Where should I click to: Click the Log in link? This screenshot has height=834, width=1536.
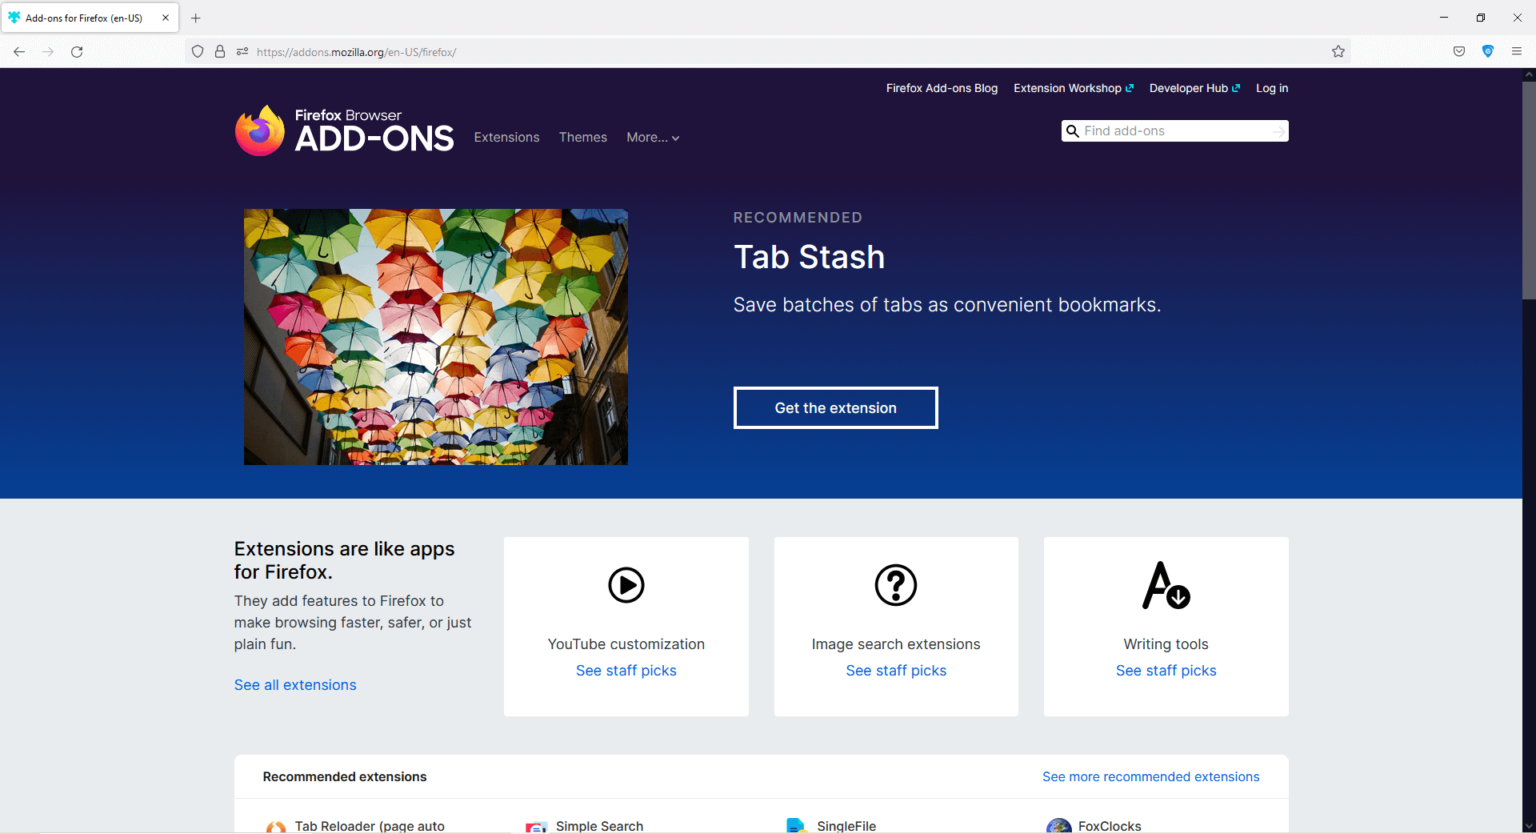(x=1271, y=88)
